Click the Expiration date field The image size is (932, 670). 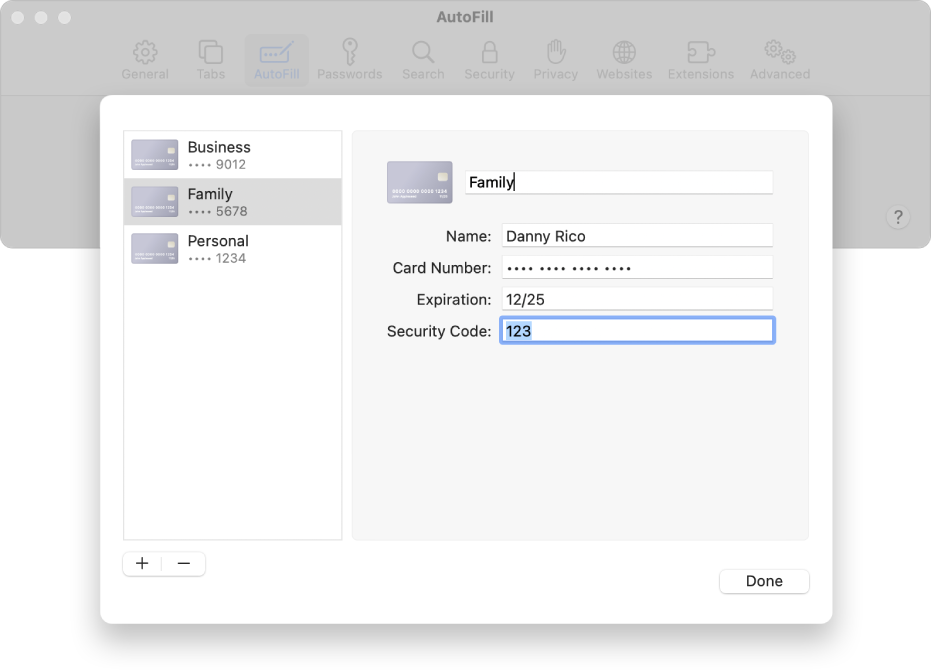point(637,299)
